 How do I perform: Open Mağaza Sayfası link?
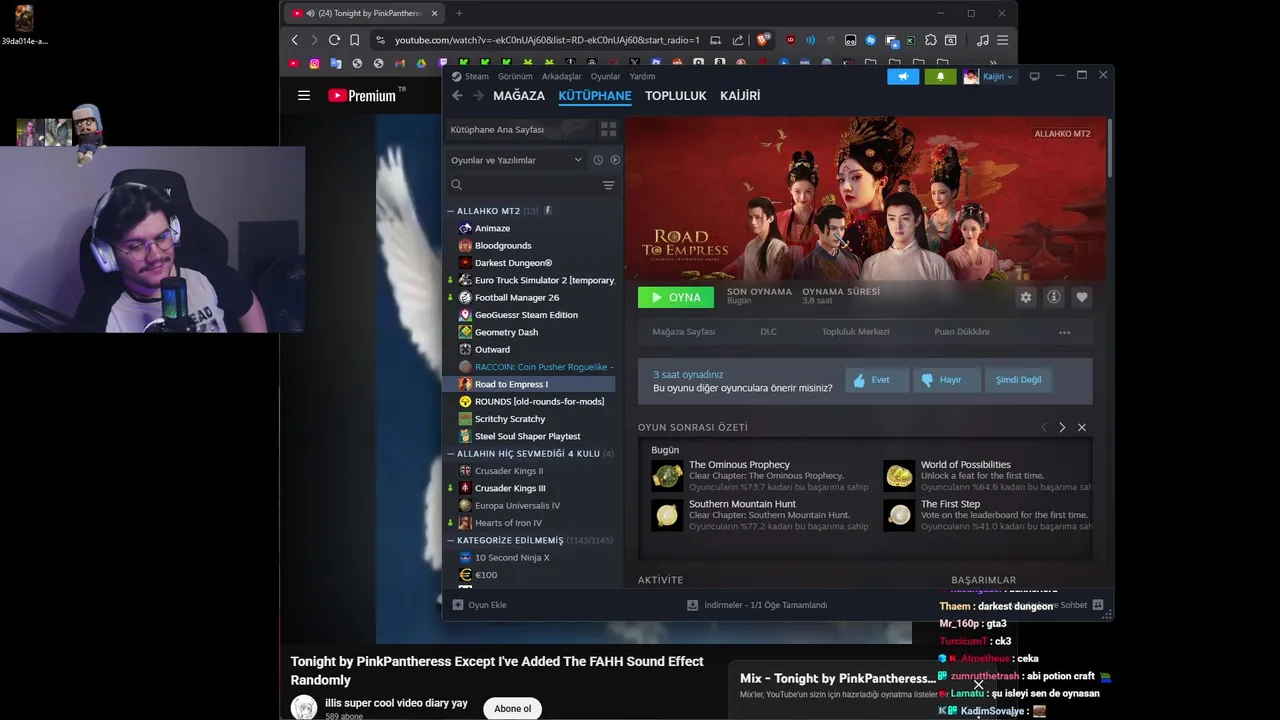683,332
